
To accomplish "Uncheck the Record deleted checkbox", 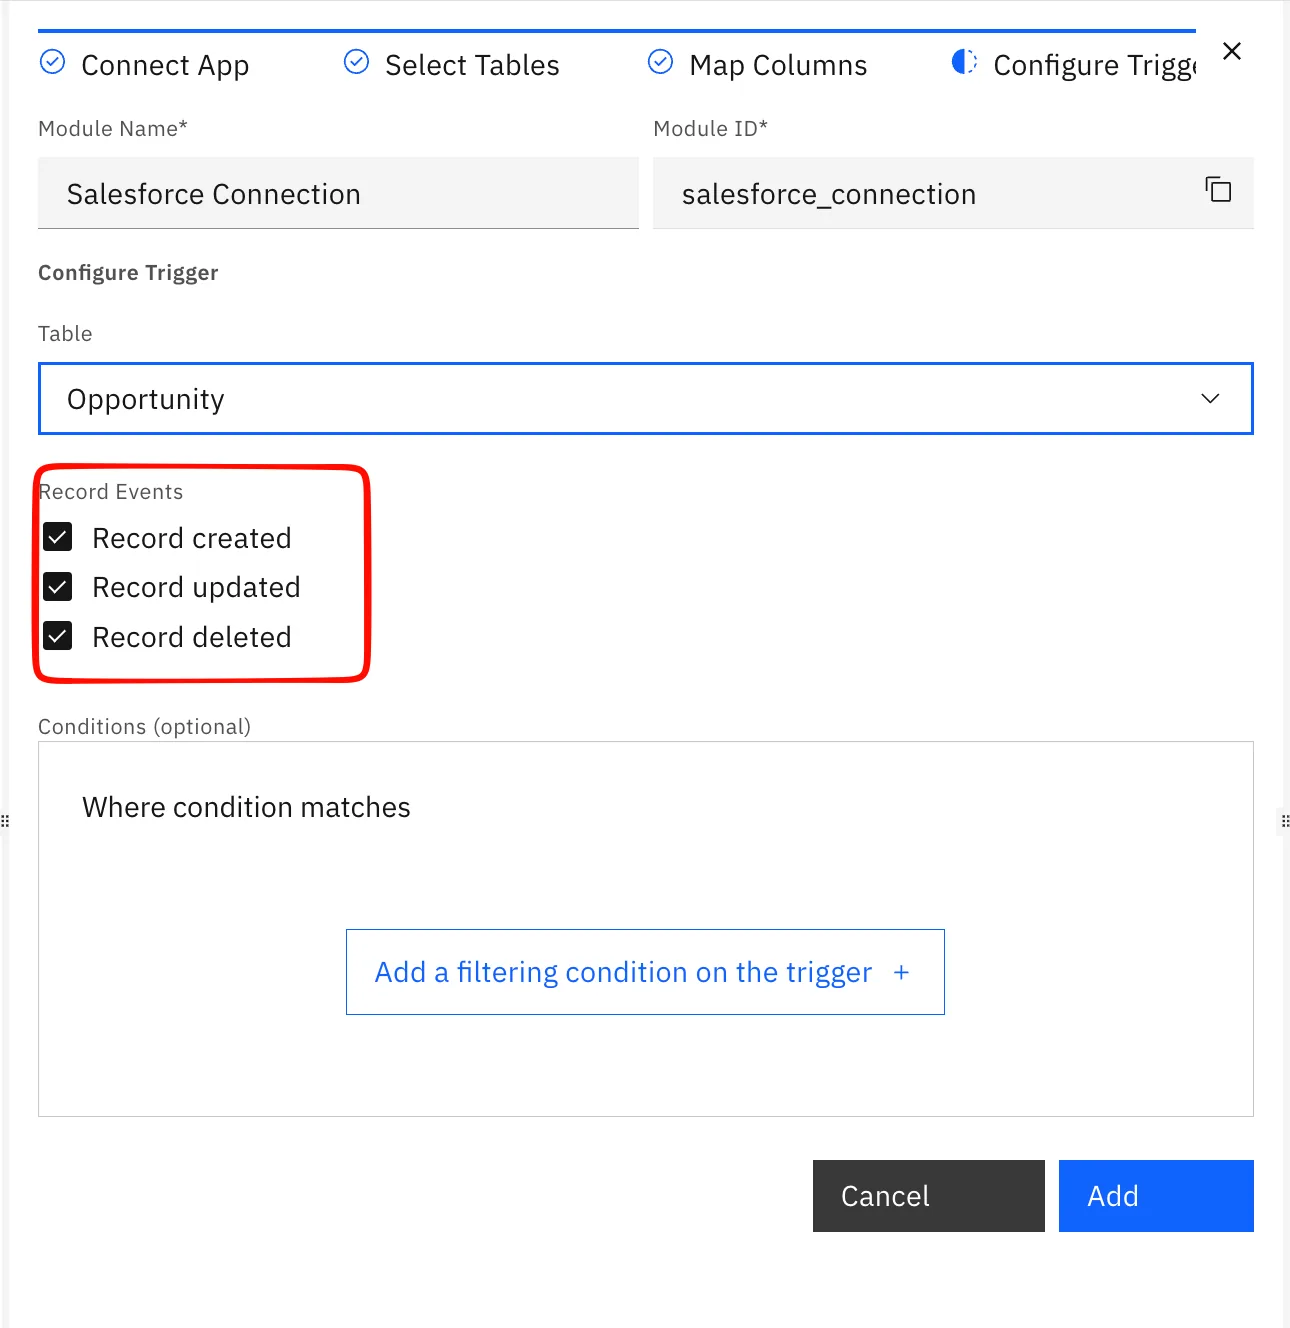I will 58,636.
